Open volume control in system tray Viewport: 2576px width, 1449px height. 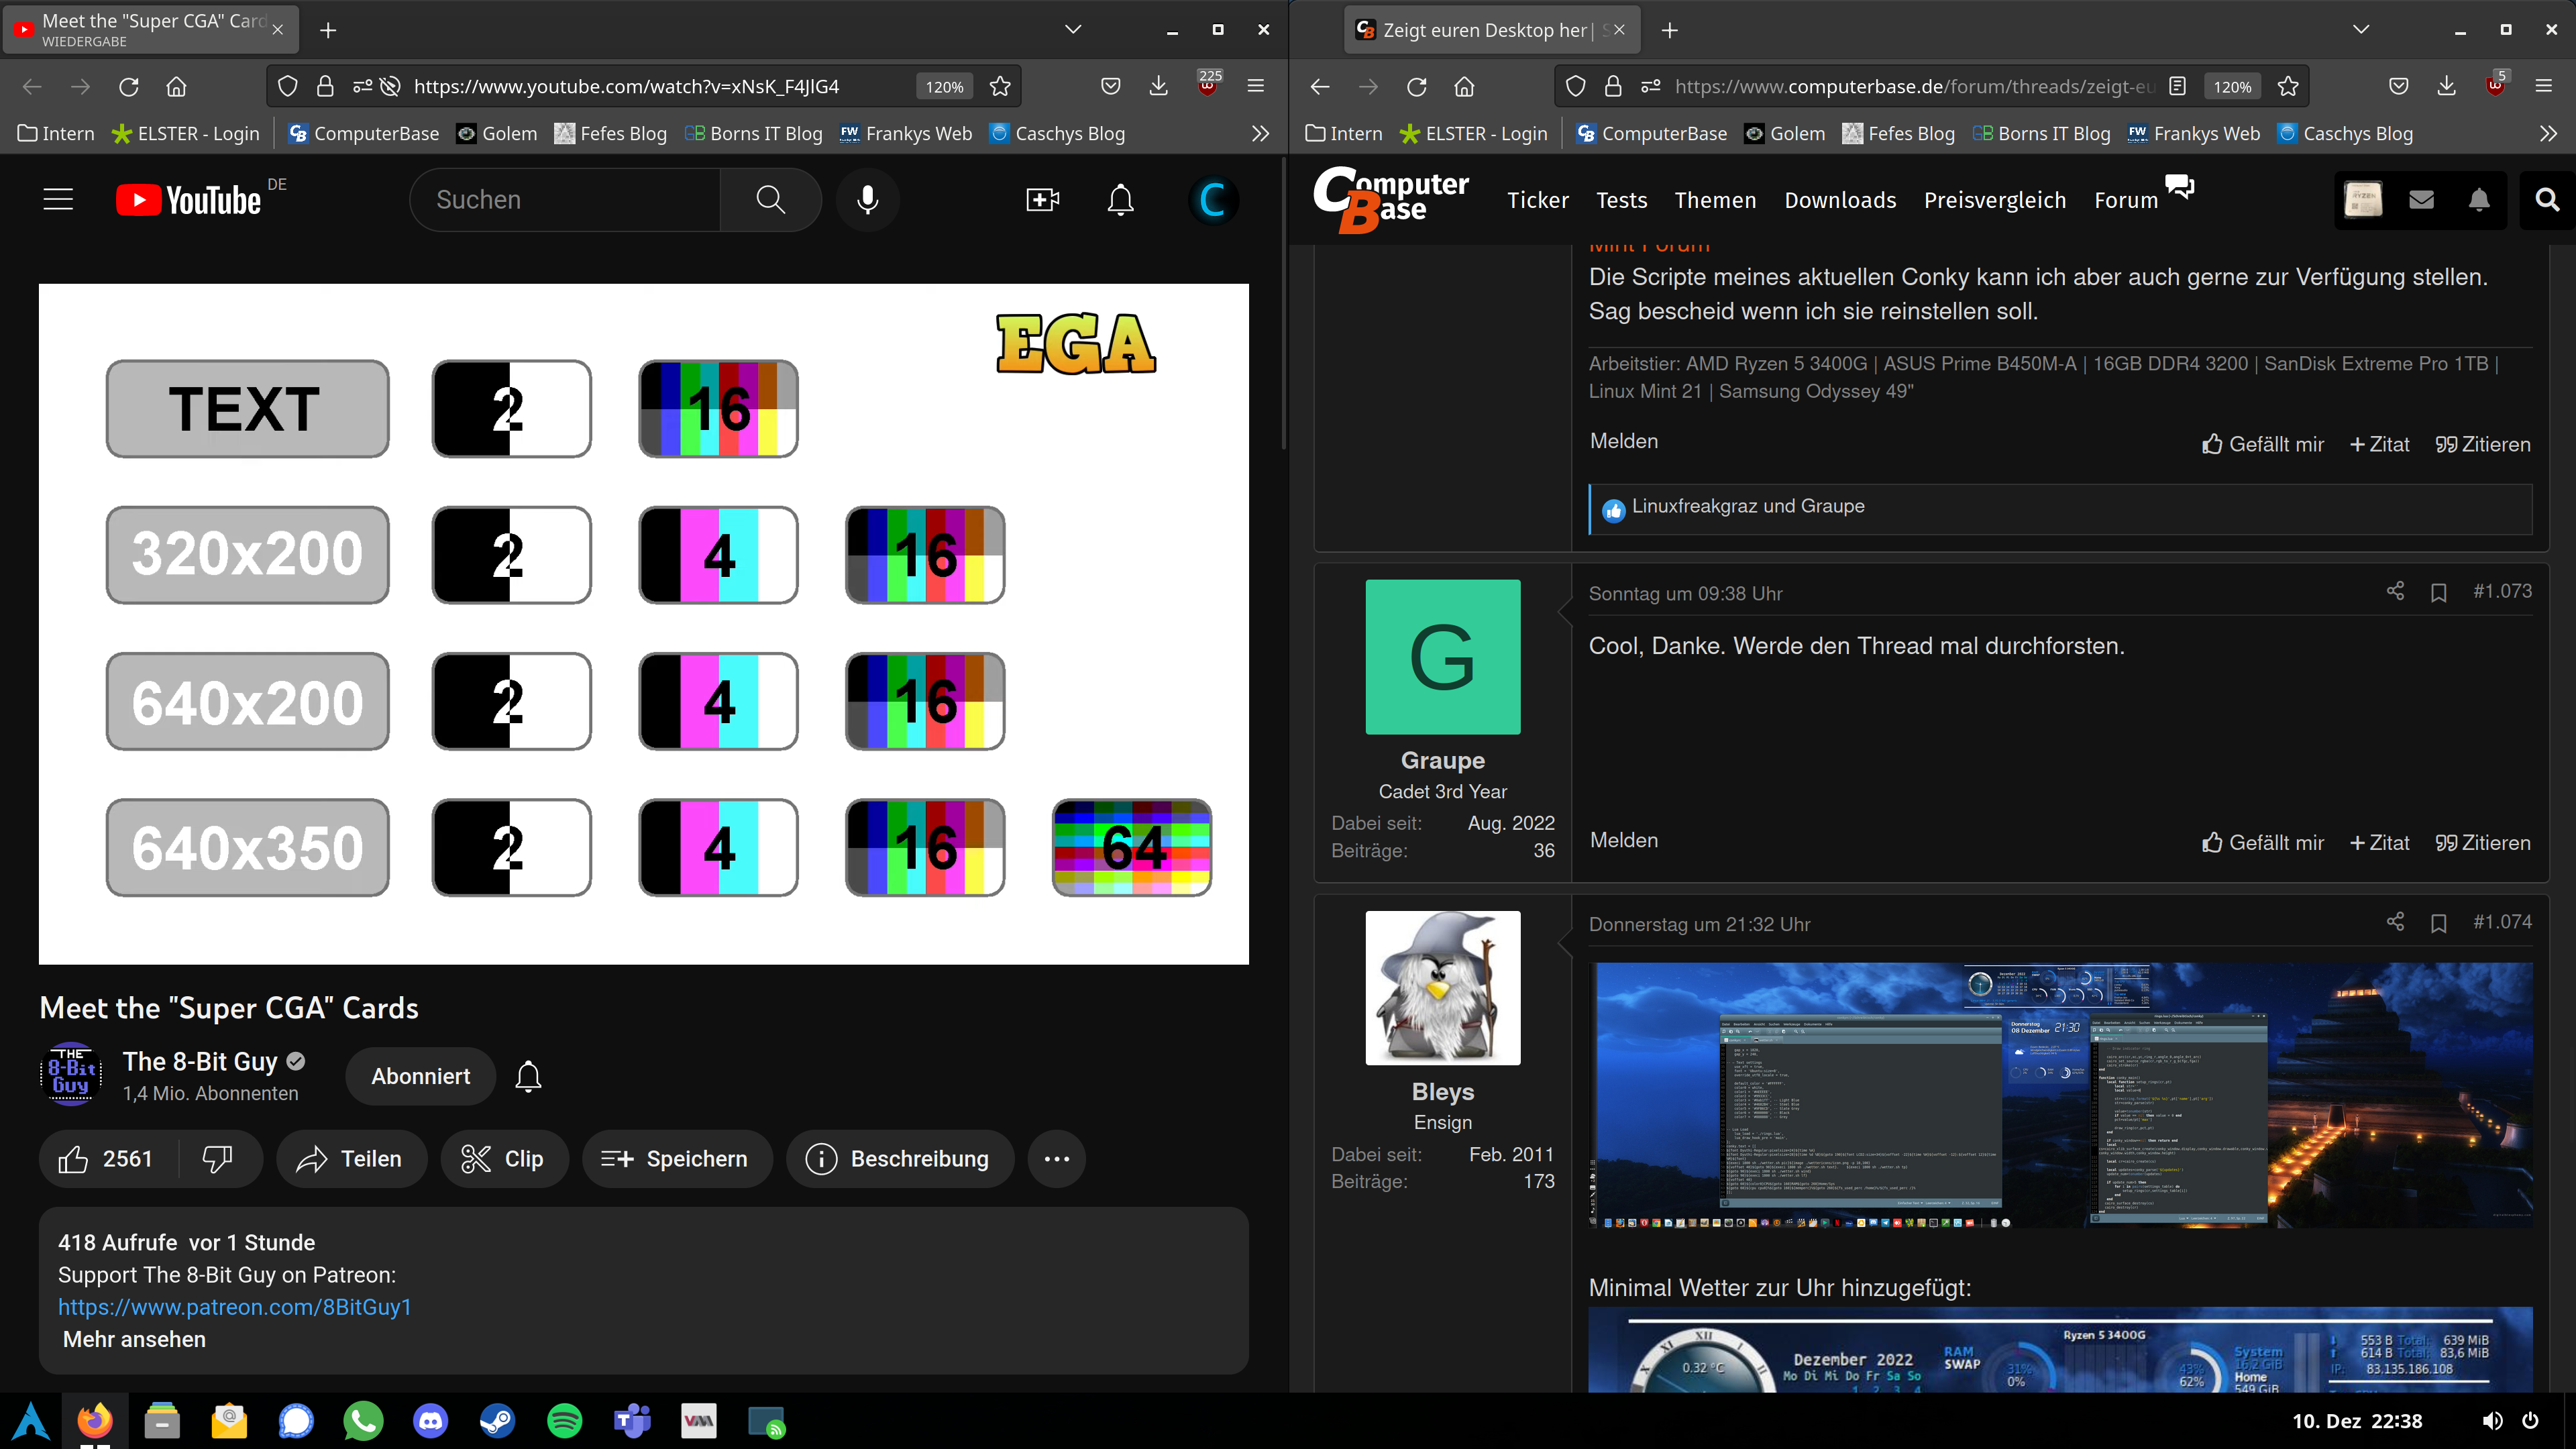tap(2492, 1421)
